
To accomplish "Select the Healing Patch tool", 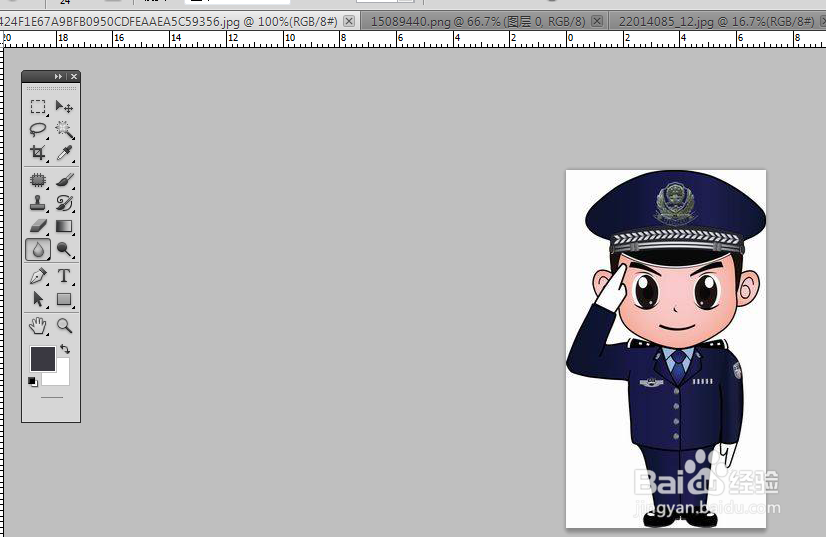I will click(38, 180).
